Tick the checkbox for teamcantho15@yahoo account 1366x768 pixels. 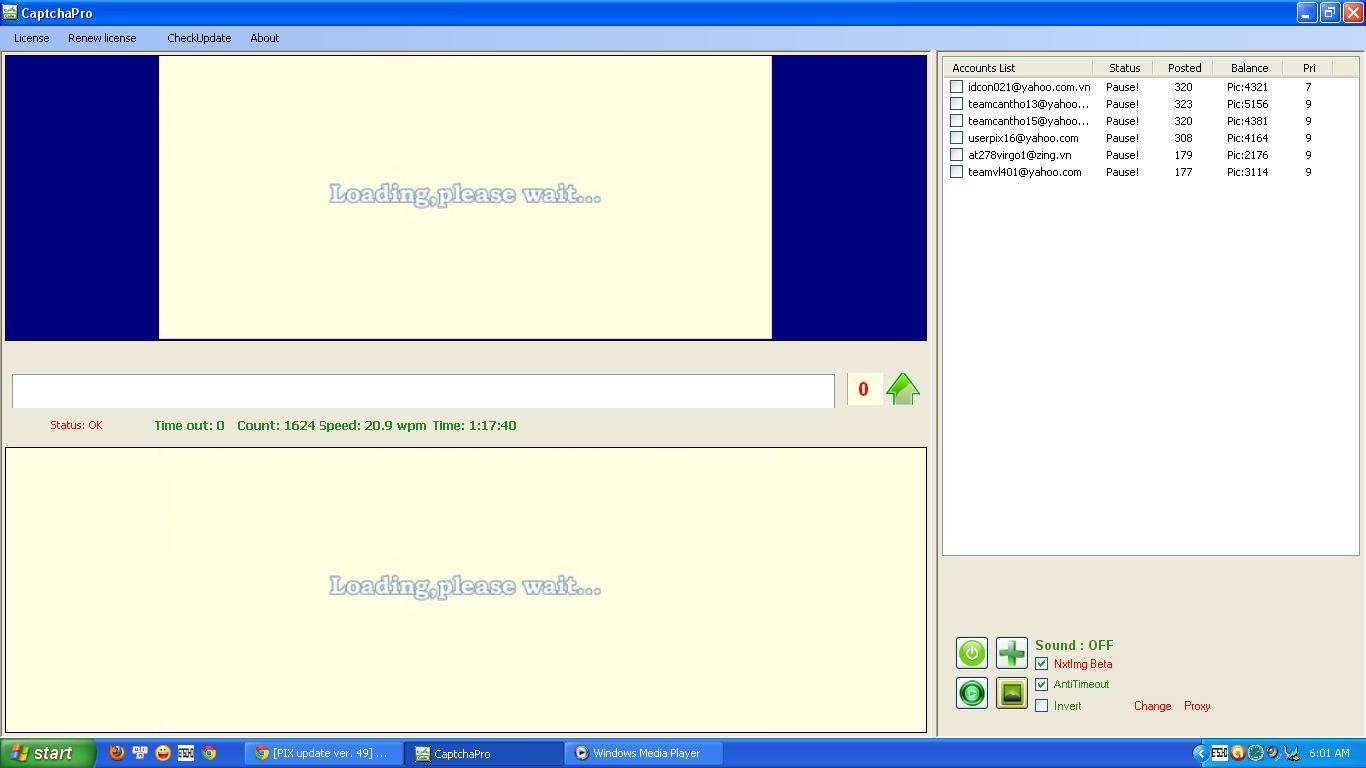click(956, 121)
